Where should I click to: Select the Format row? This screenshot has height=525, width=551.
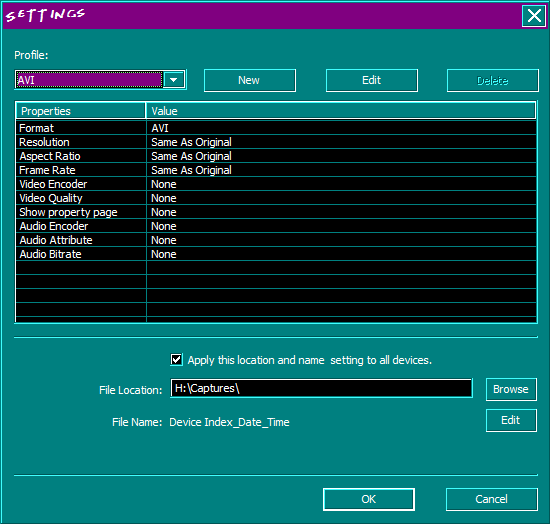click(x=276, y=128)
